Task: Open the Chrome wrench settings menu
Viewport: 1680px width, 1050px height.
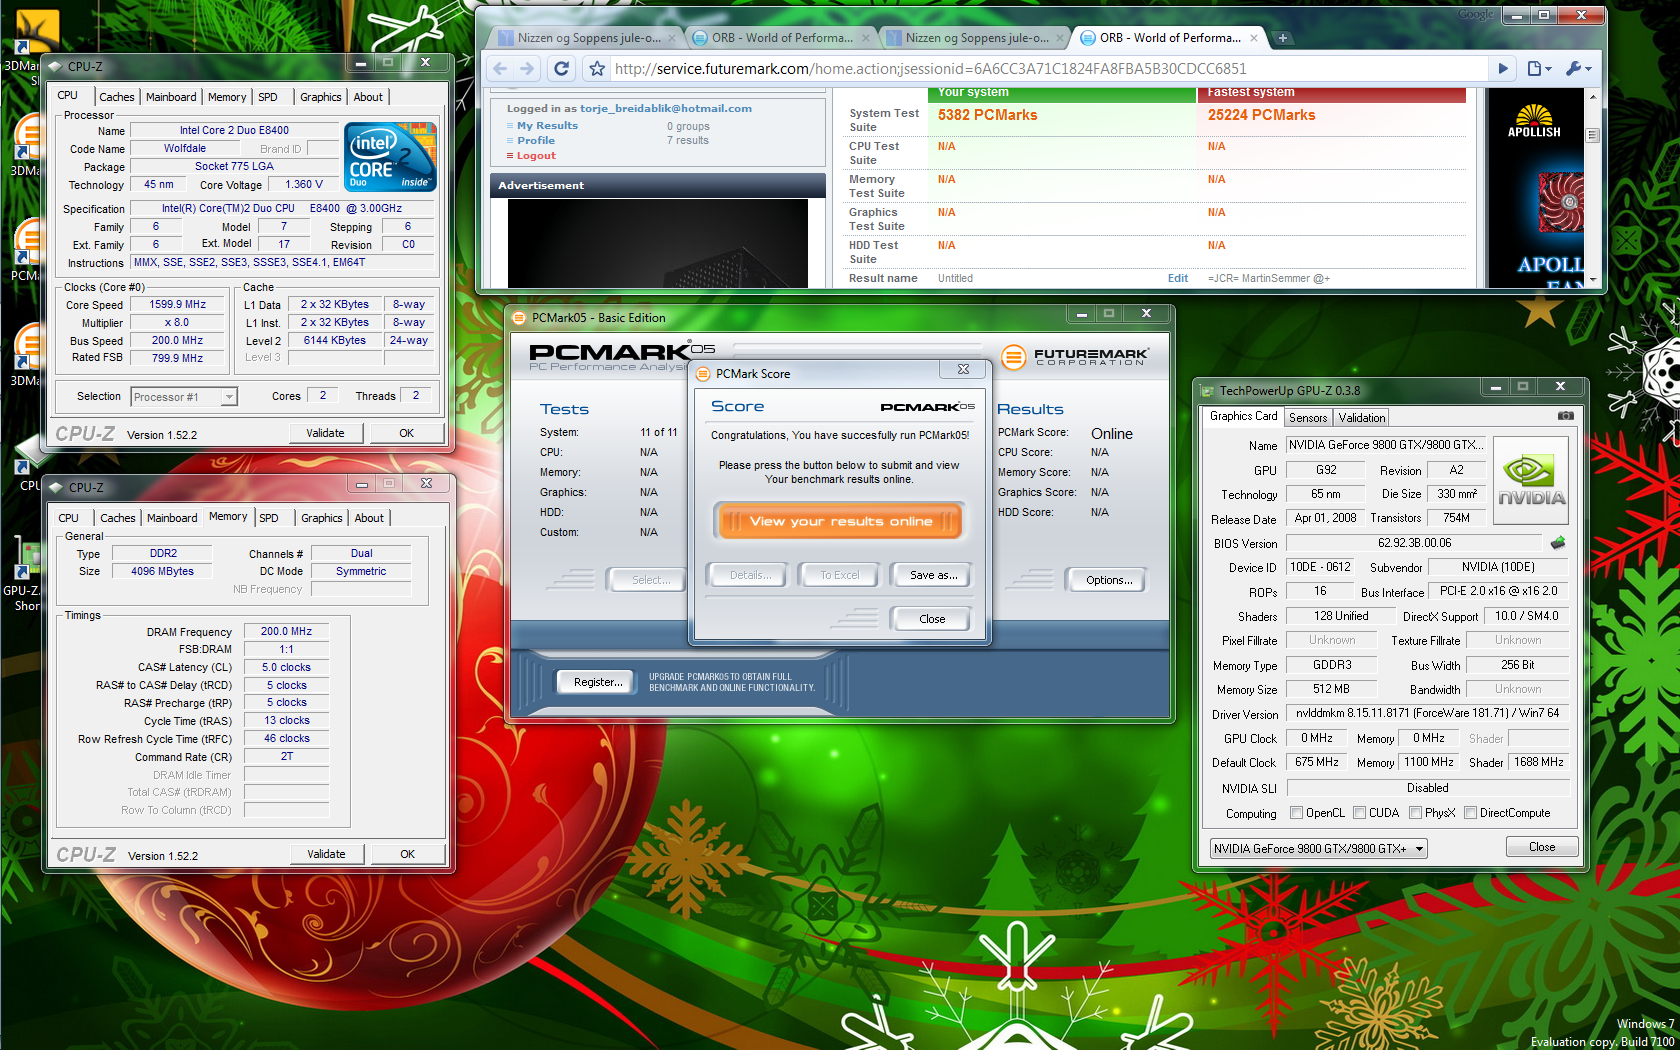Action: [x=1578, y=69]
